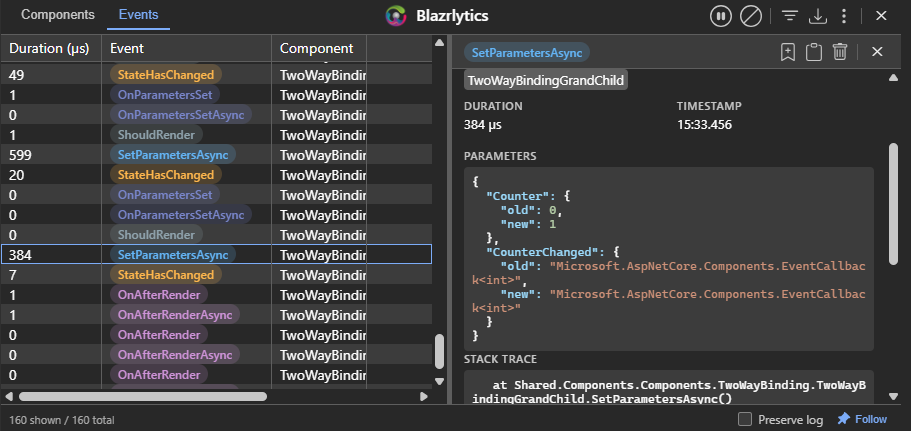Click the 160 shown / 160 total status
This screenshot has width=911, height=431.
point(62,420)
